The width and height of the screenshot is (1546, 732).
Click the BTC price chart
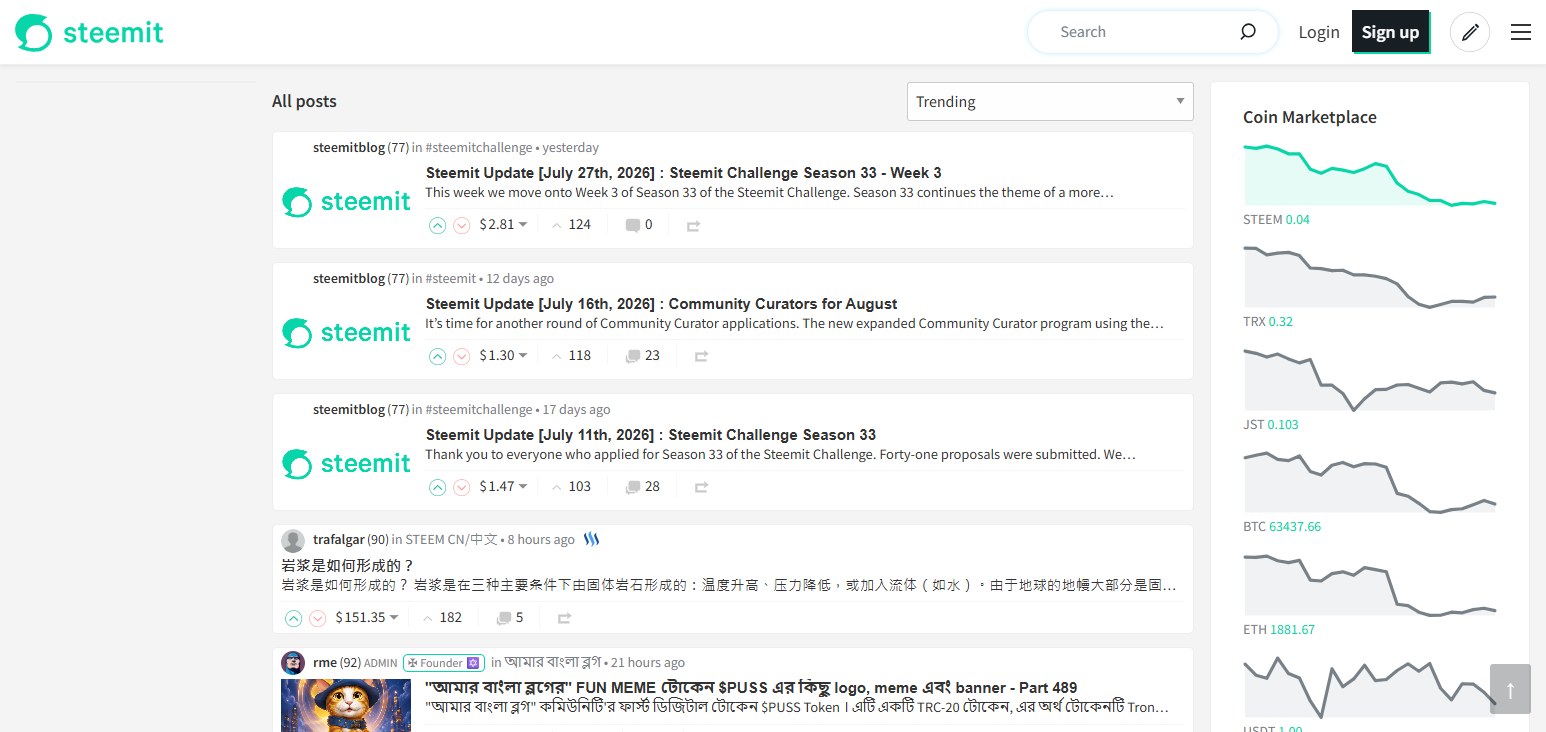click(1370, 481)
